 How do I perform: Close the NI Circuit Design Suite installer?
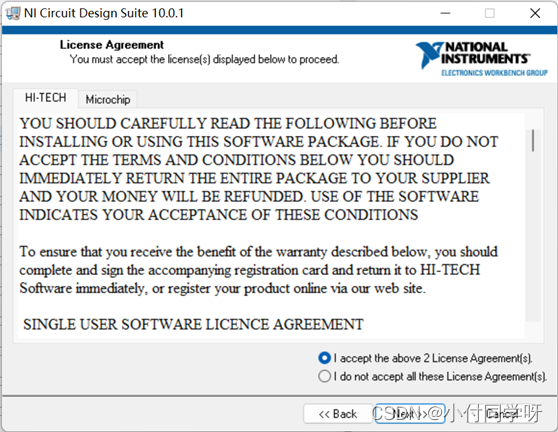535,14
